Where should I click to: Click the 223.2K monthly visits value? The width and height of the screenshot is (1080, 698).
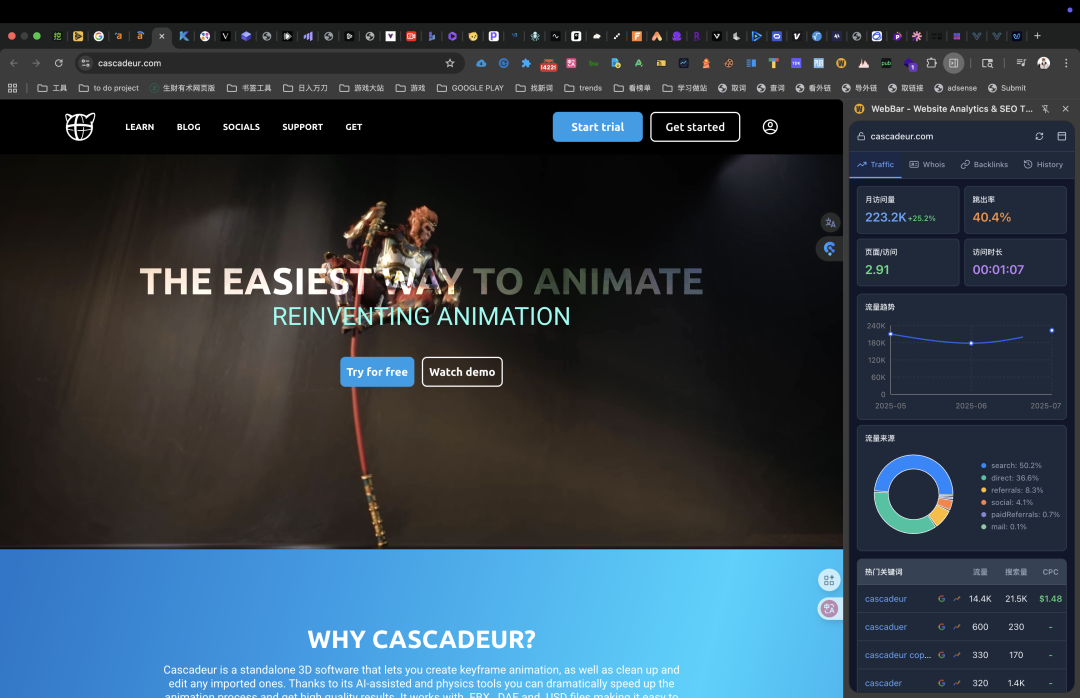[x=886, y=217]
